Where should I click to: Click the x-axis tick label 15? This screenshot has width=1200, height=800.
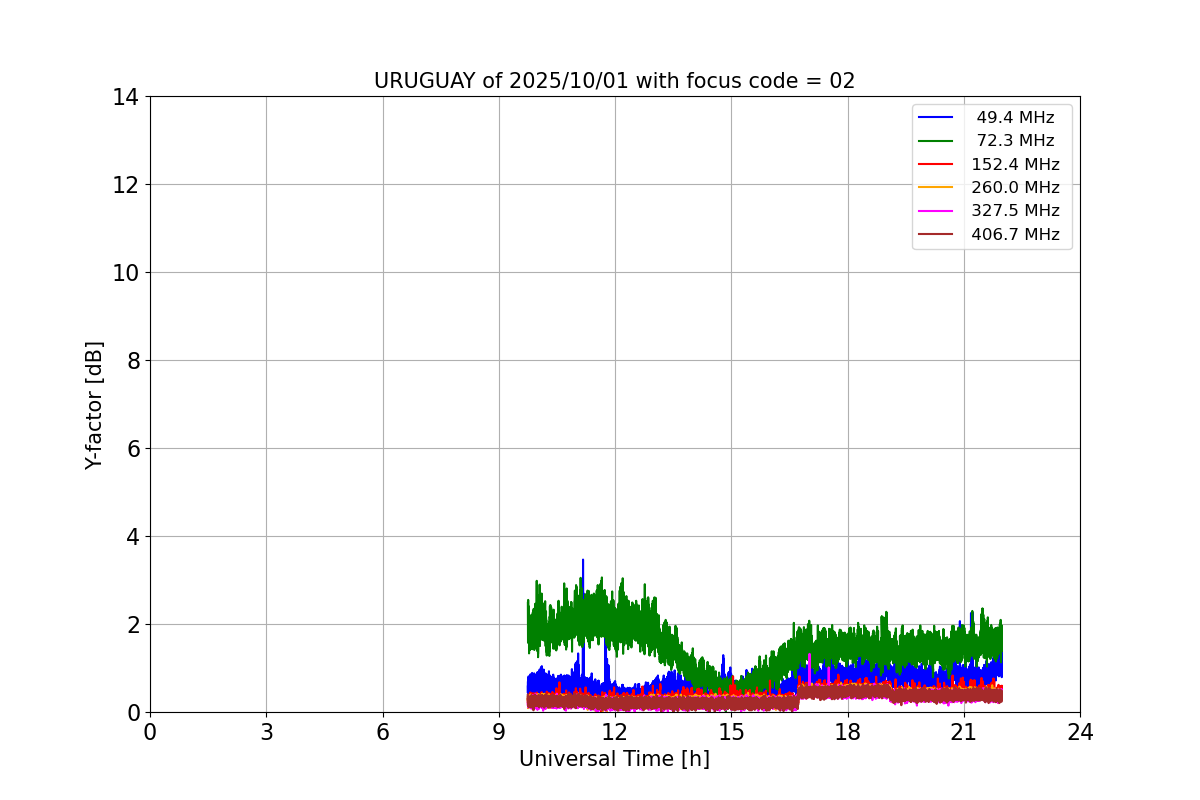[731, 732]
